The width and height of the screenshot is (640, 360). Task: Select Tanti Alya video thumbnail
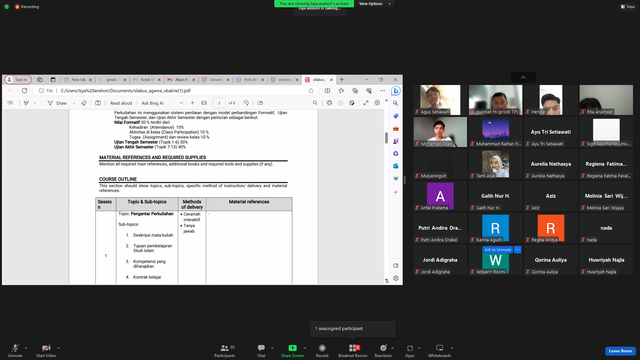tap(496, 164)
